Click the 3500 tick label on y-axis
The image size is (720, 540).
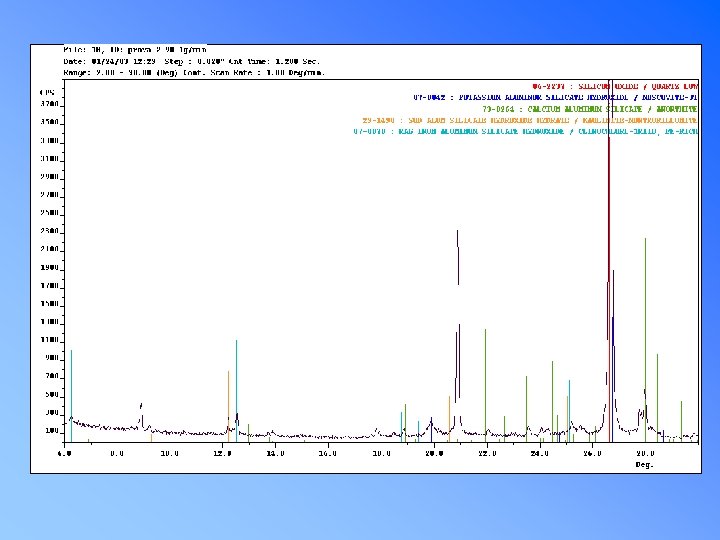pos(50,122)
